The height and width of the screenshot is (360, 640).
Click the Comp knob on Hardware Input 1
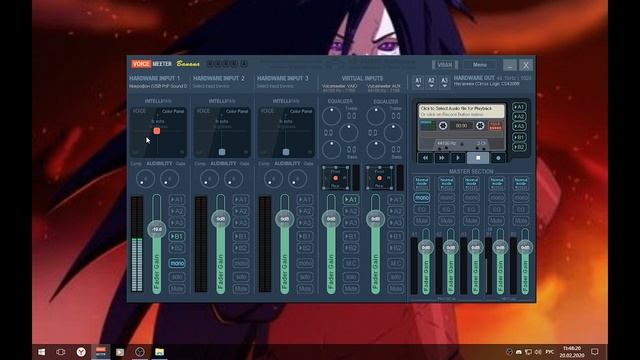pyautogui.click(x=145, y=179)
